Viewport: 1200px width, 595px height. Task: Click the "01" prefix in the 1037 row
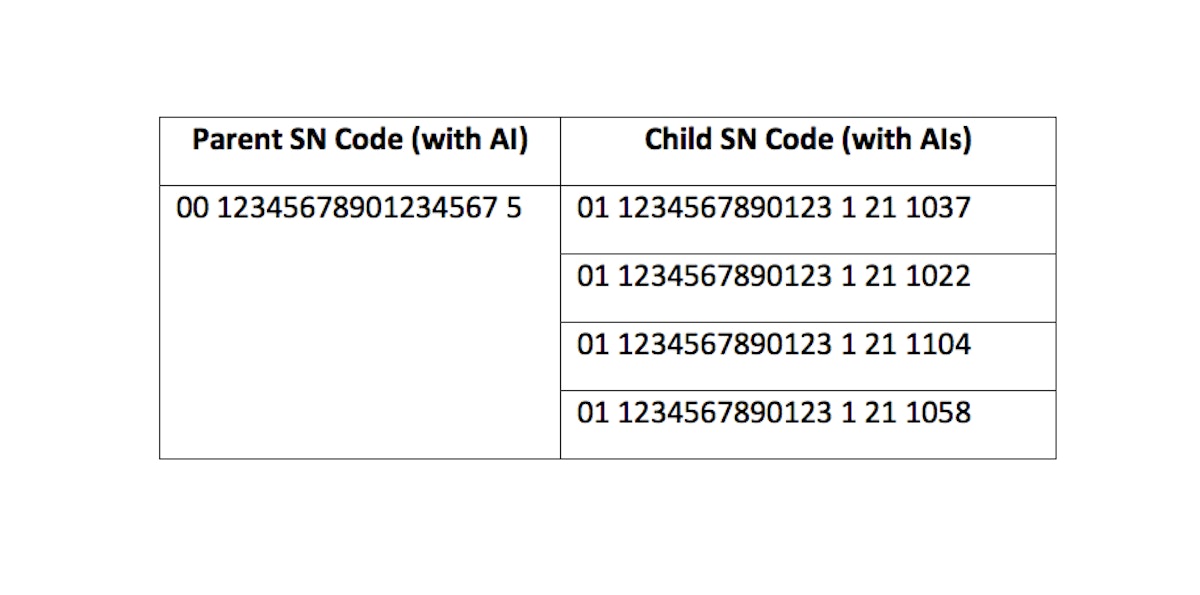[593, 209]
